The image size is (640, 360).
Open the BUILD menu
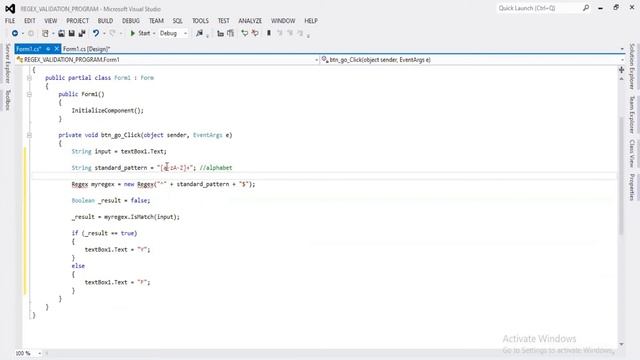click(x=105, y=20)
